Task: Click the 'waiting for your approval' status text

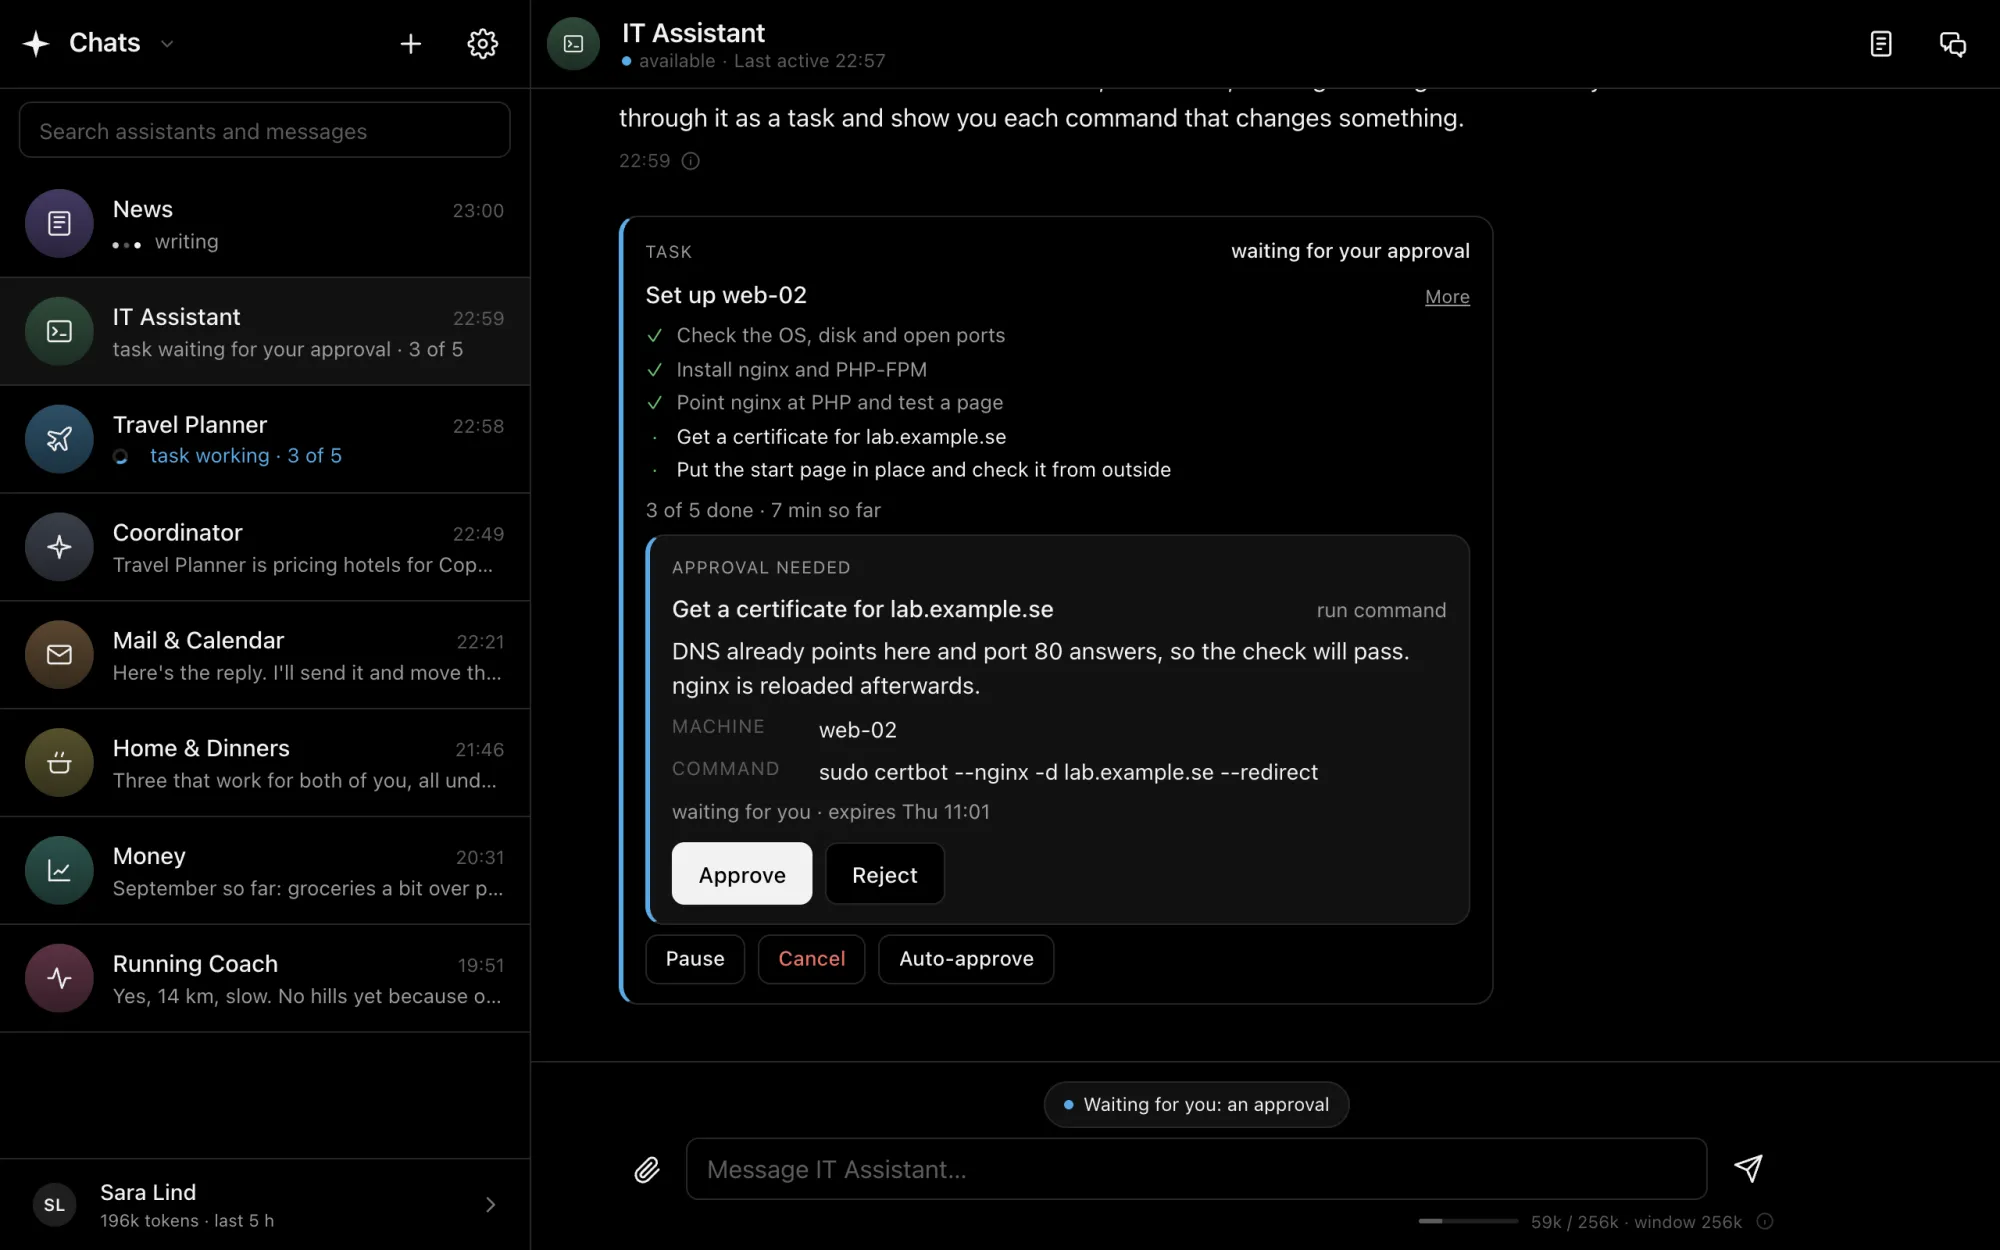Action: 1350,251
